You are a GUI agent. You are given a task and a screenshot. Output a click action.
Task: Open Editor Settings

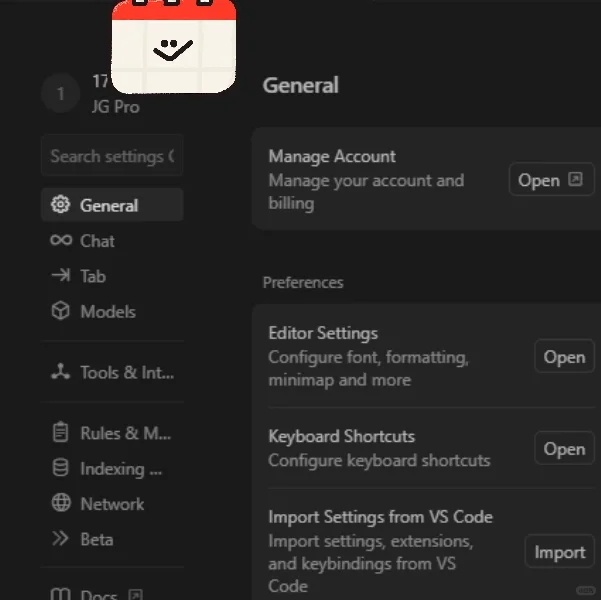pyautogui.click(x=564, y=357)
